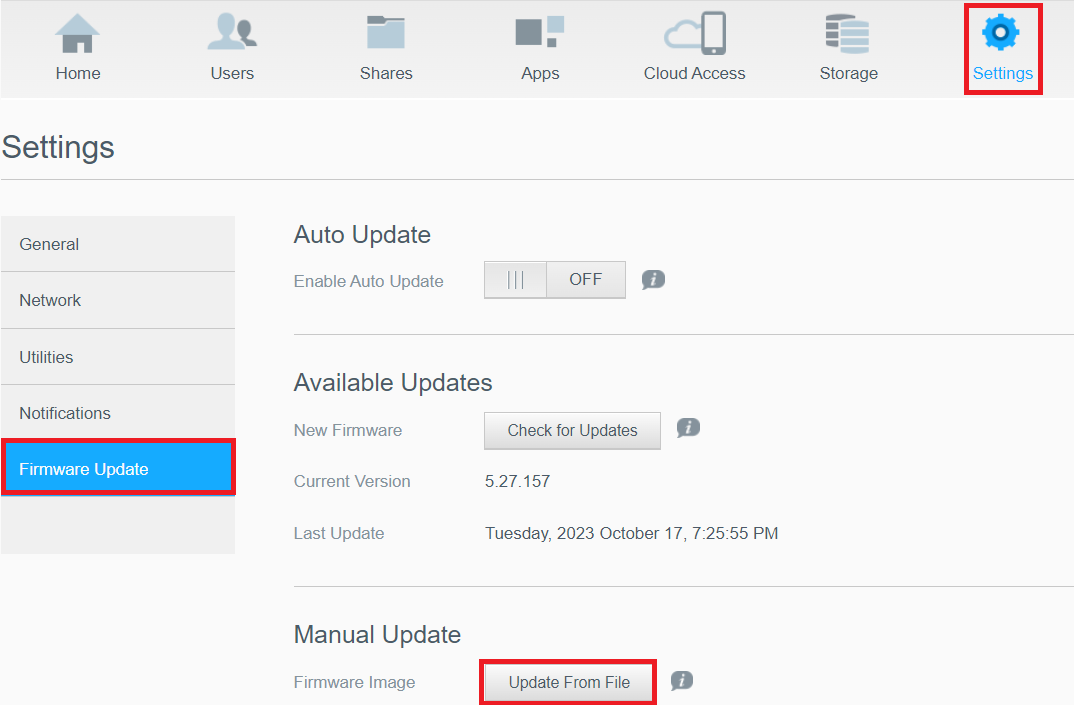This screenshot has height=705, width=1074.
Task: Click the Settings gear icon
Action: coord(1001,33)
